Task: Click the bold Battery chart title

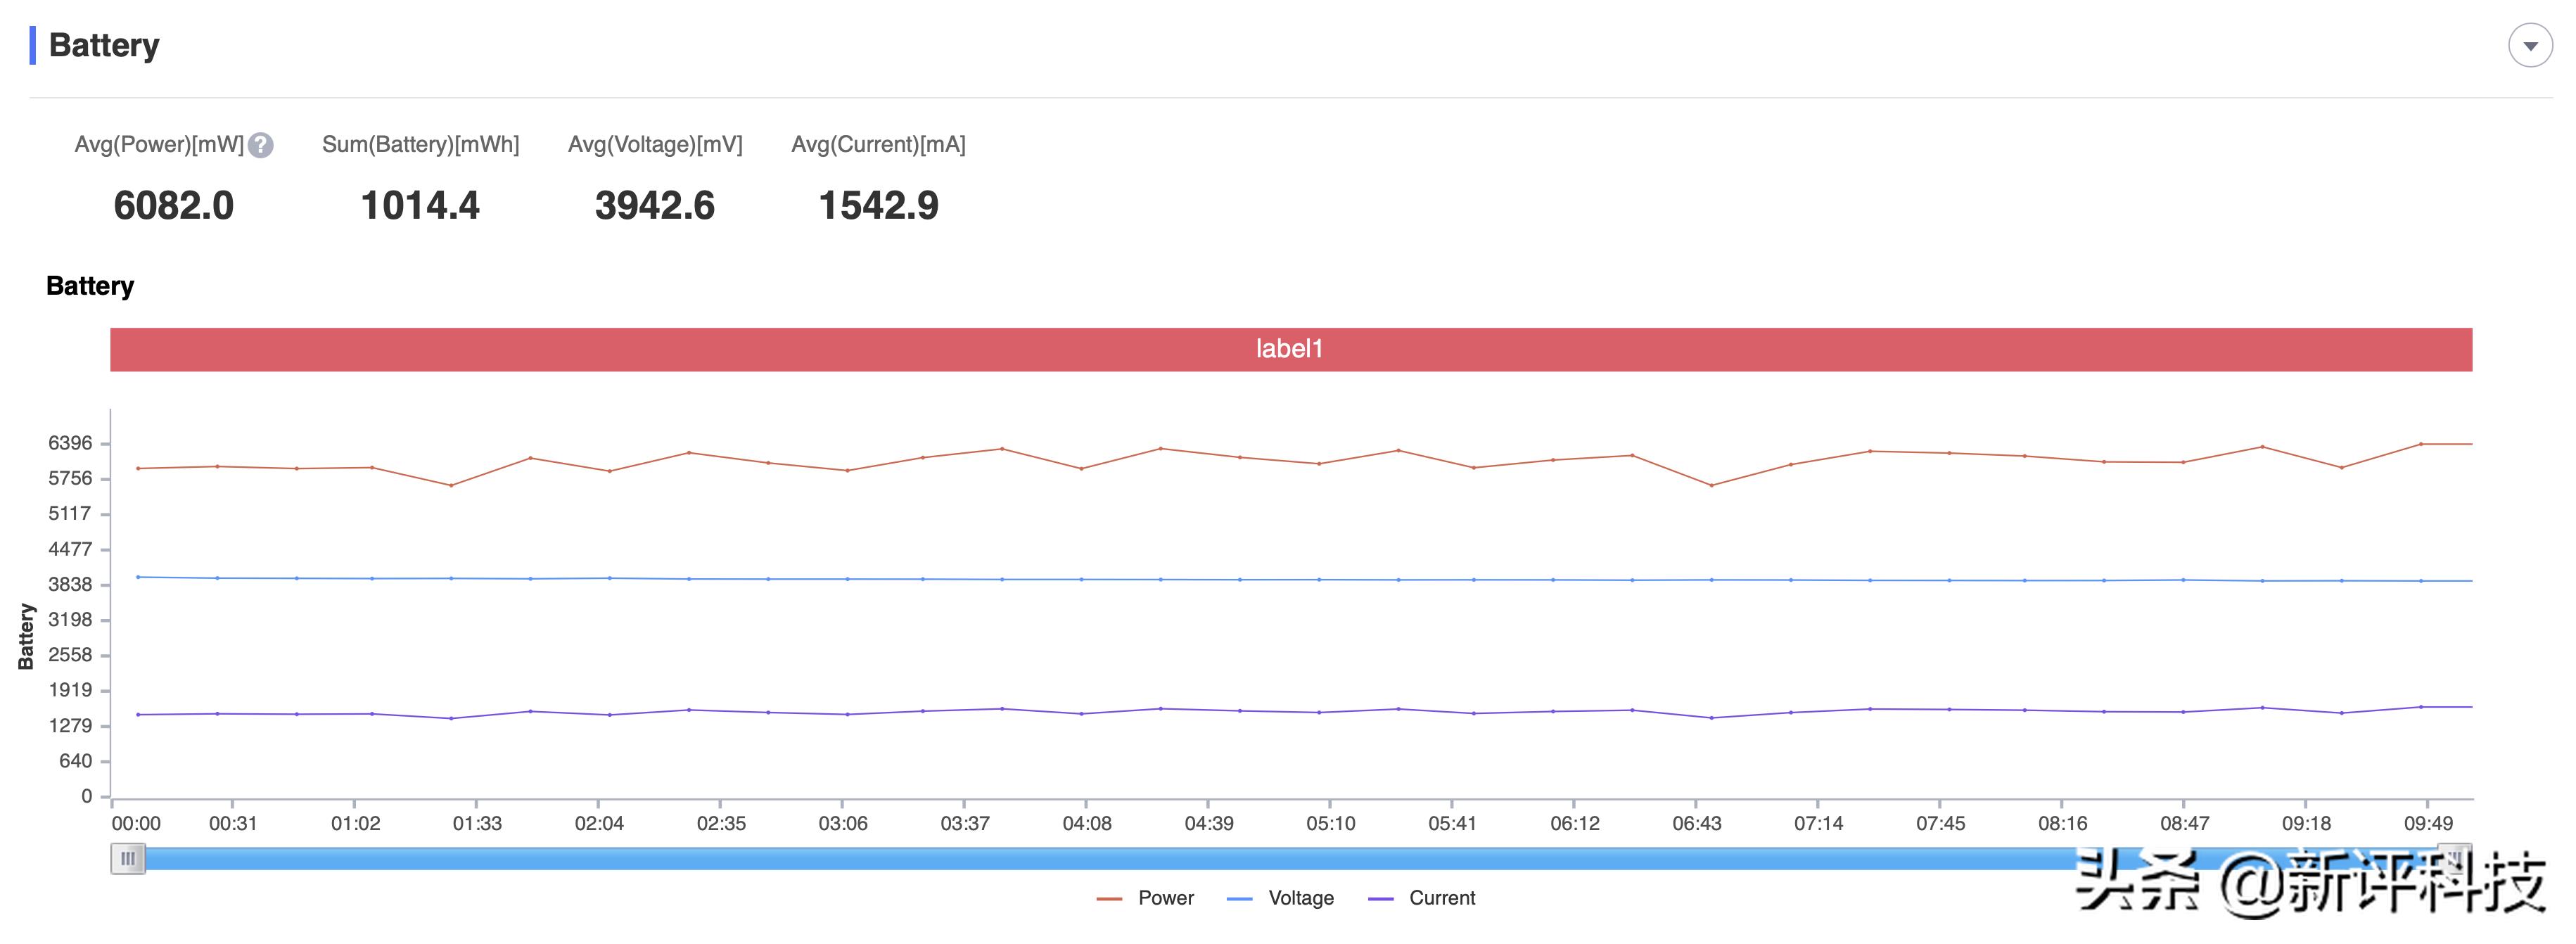Action: 90,286
